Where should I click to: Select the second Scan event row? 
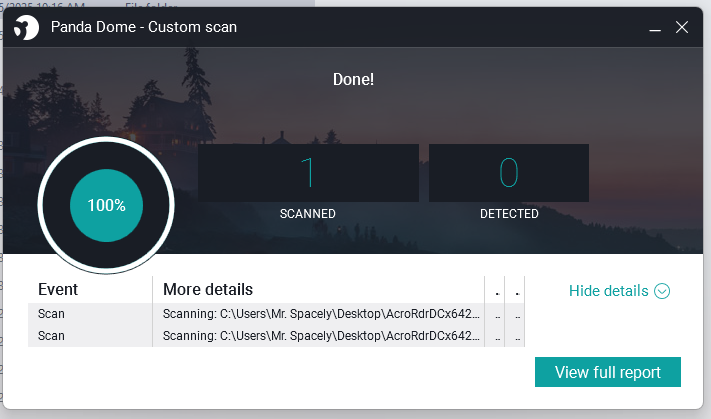276,336
